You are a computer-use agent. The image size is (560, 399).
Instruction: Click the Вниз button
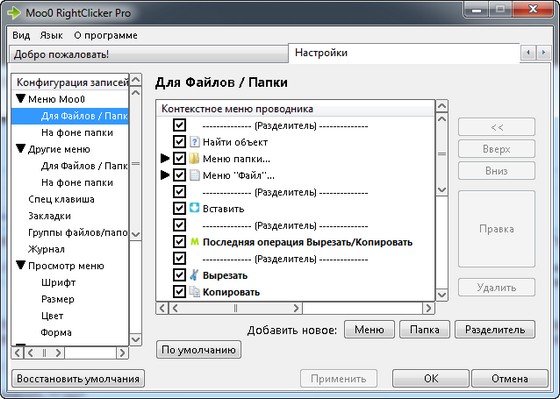[497, 171]
